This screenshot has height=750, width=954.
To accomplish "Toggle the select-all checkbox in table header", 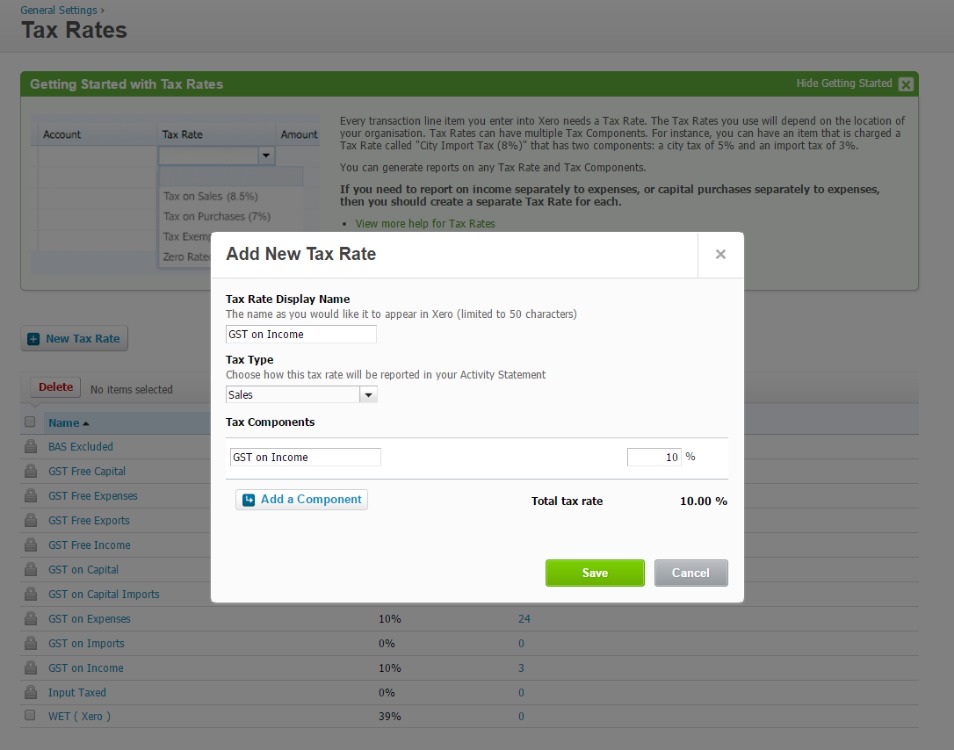I will [30, 422].
